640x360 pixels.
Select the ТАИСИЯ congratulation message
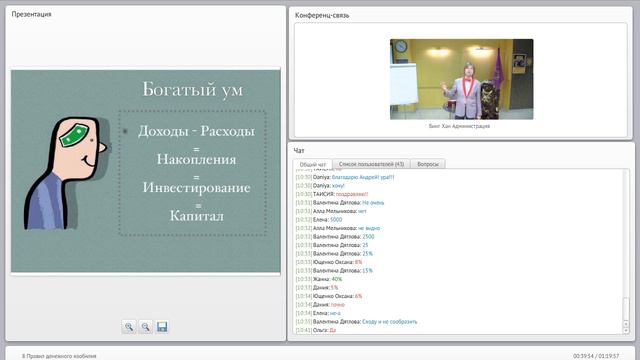coord(332,194)
